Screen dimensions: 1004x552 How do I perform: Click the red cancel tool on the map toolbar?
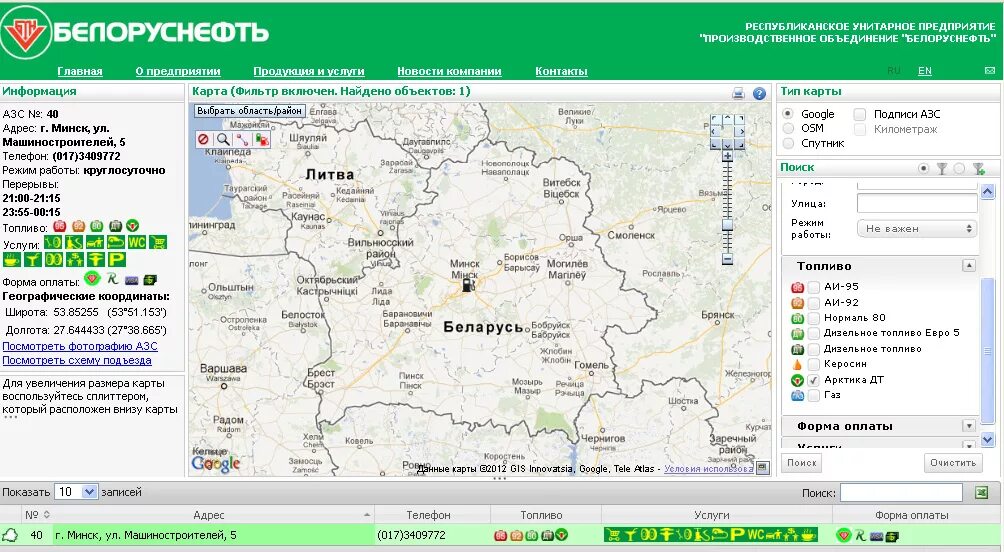[204, 139]
